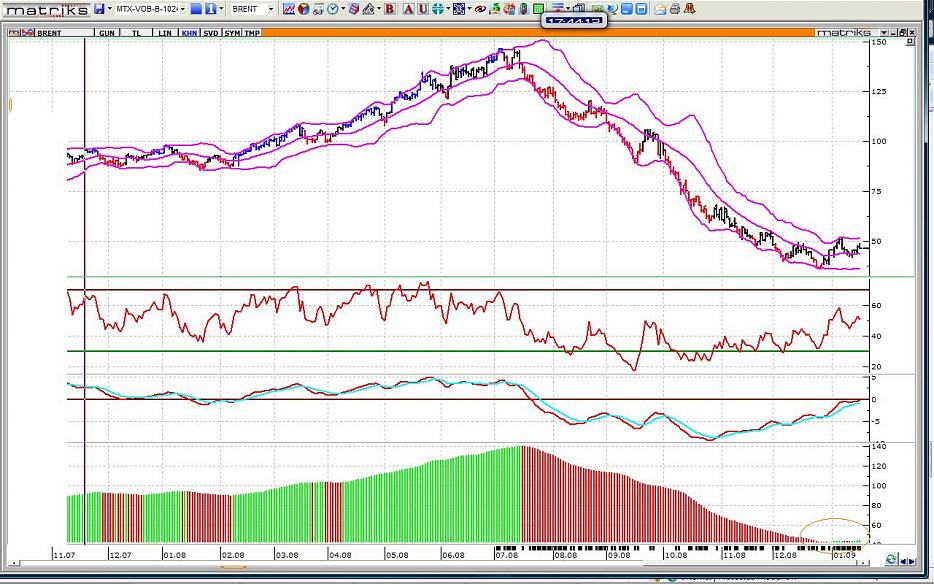The width and height of the screenshot is (934, 584).
Task: Click the printer icon in toolbar
Action: 676,9
